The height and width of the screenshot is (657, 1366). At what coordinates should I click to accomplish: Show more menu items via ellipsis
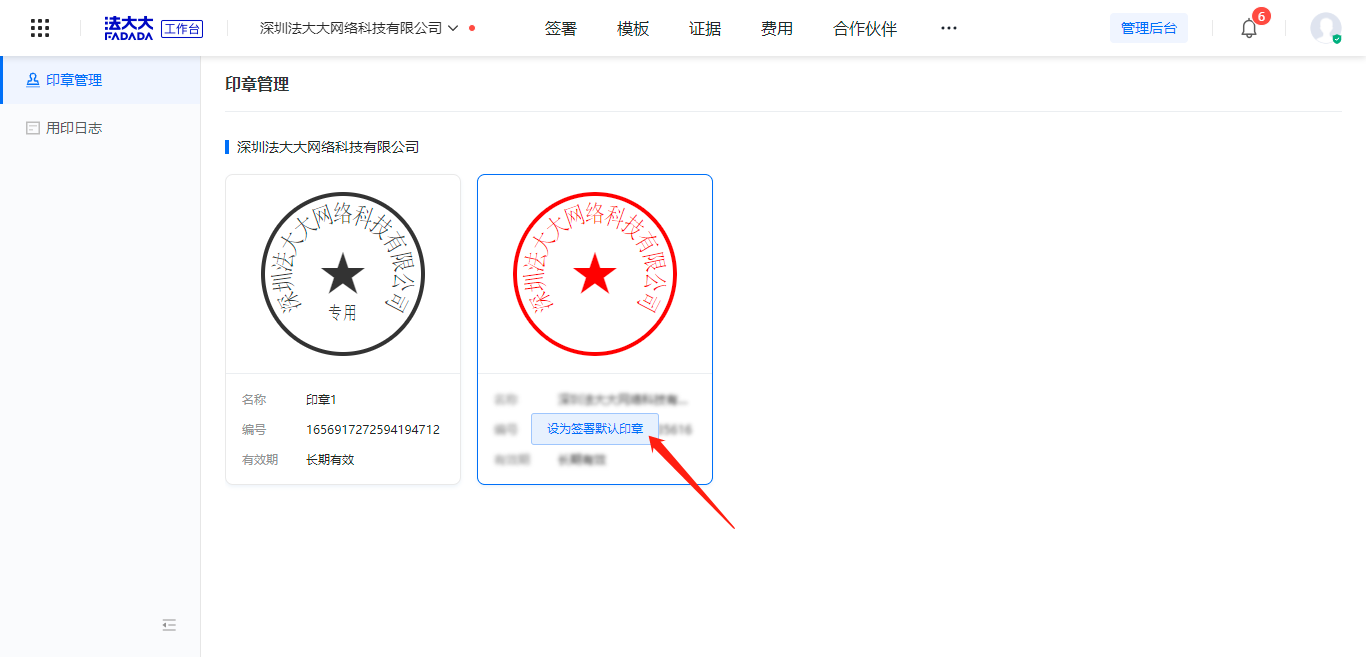pos(949,29)
